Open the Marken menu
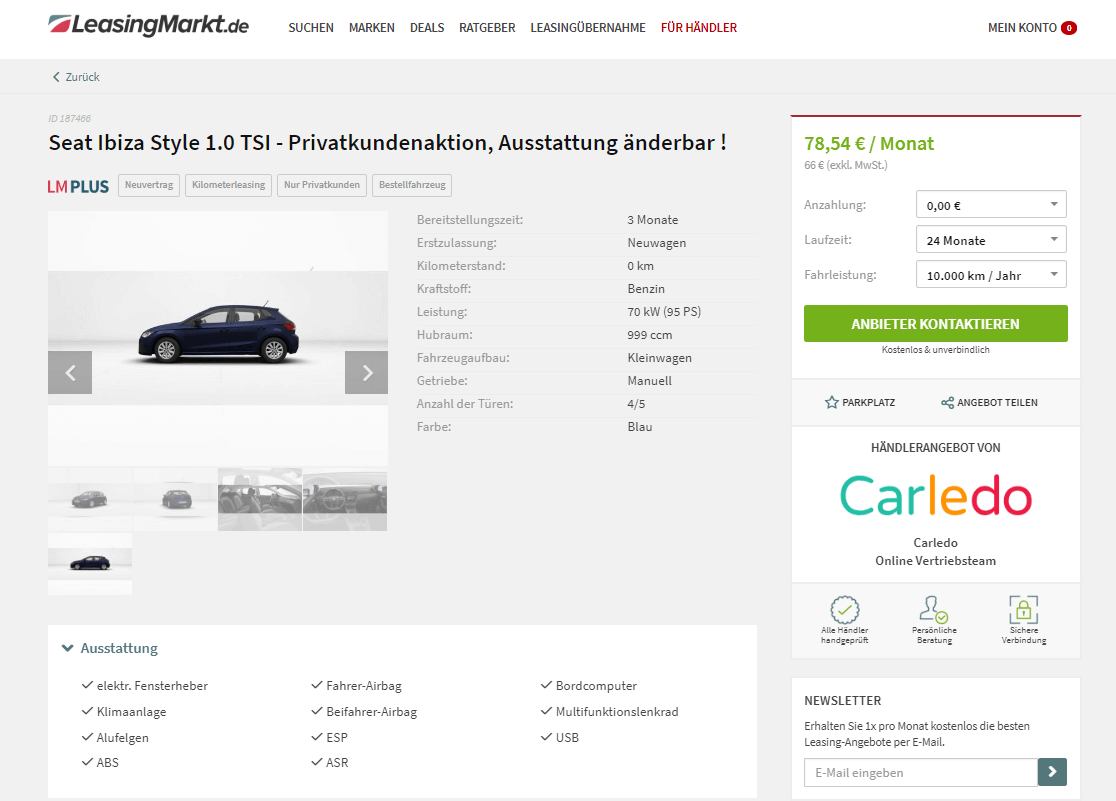The height and width of the screenshot is (801, 1116). (x=372, y=28)
